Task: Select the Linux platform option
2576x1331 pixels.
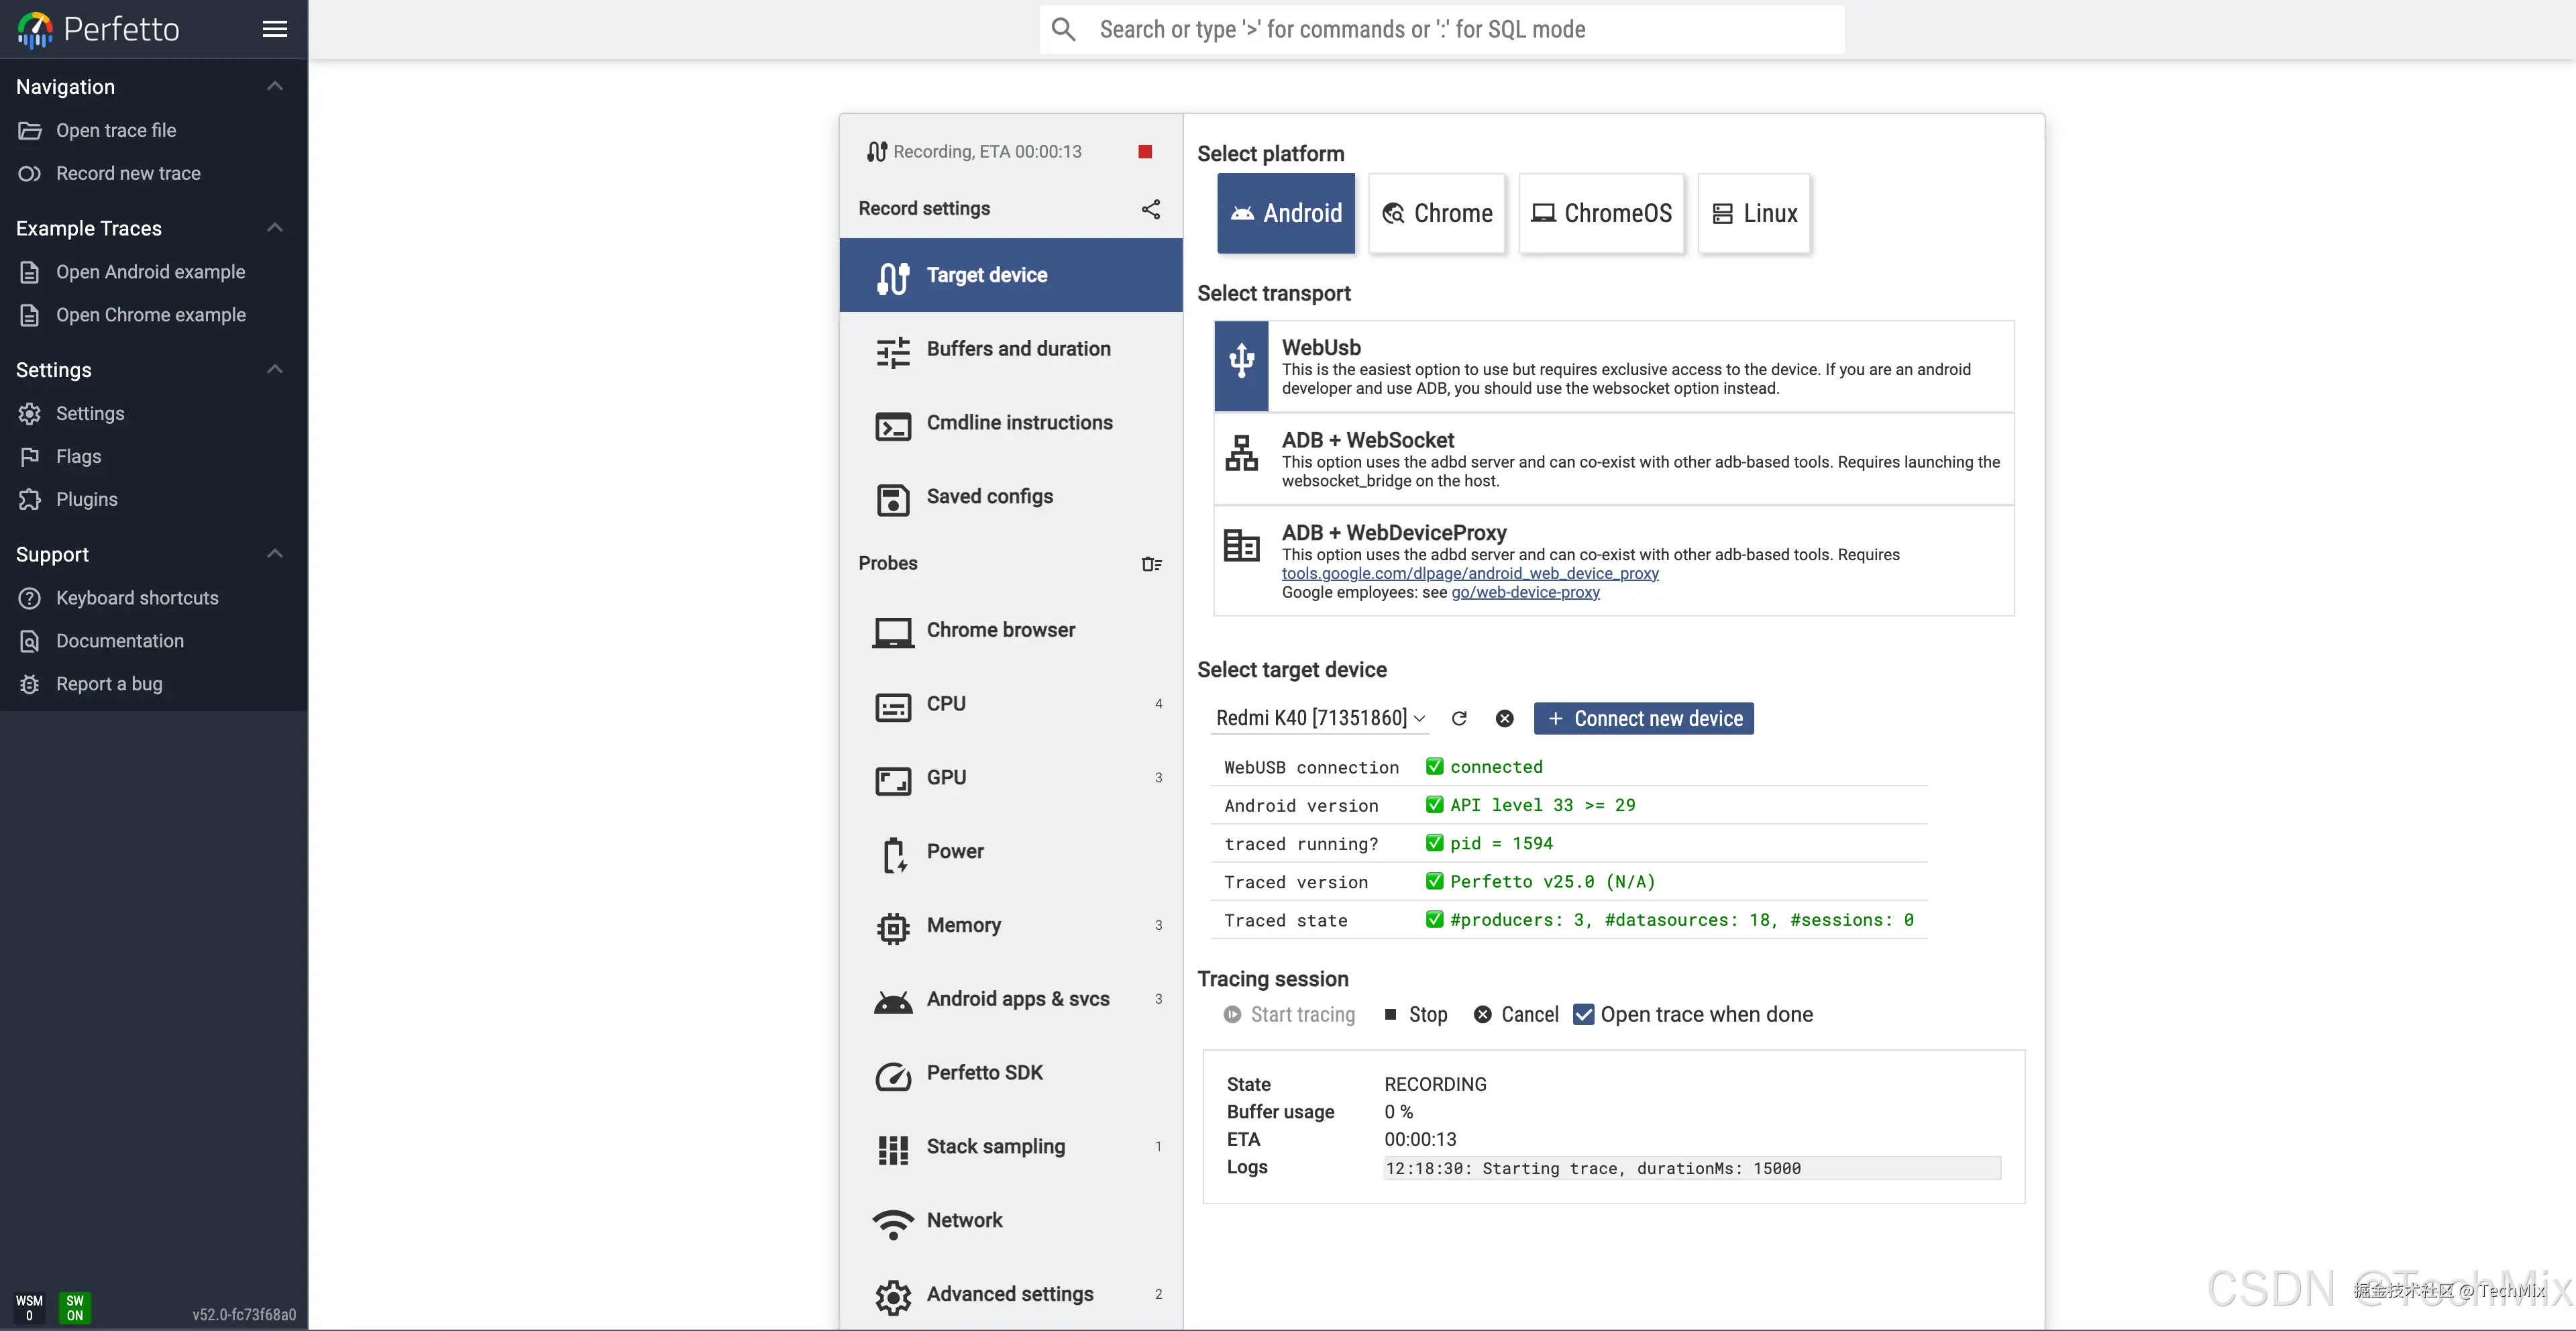Action: (1754, 213)
